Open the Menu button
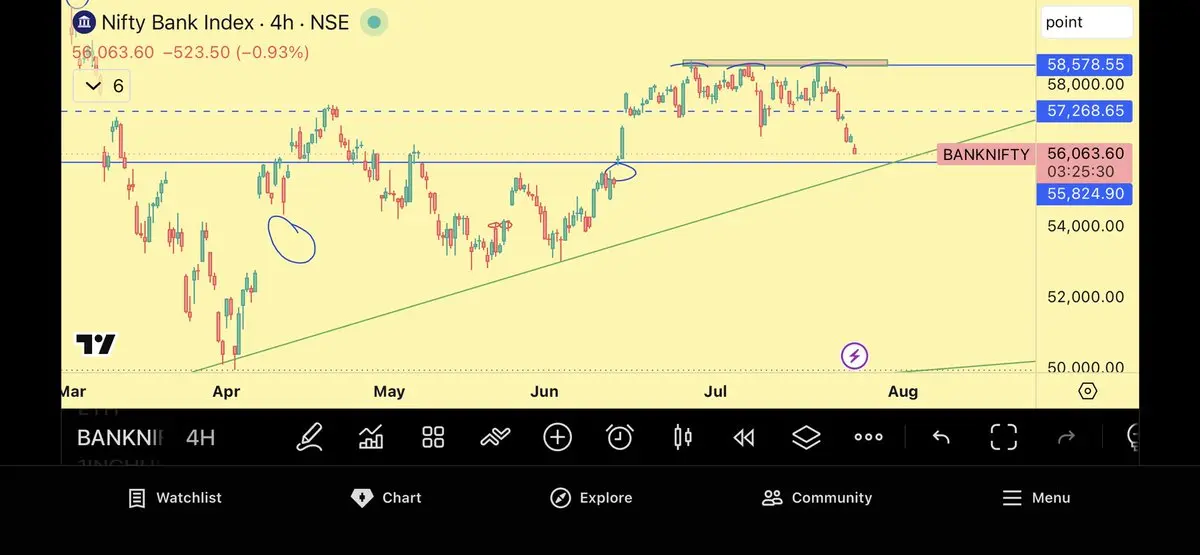 pyautogui.click(x=1036, y=498)
